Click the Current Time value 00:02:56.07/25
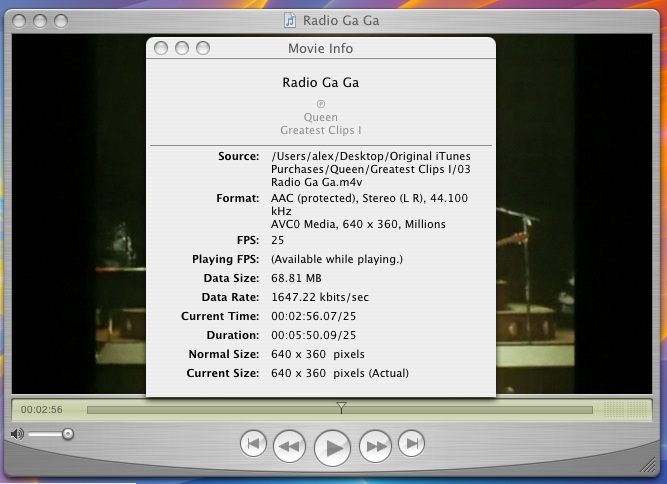This screenshot has width=667, height=484. tap(314, 316)
